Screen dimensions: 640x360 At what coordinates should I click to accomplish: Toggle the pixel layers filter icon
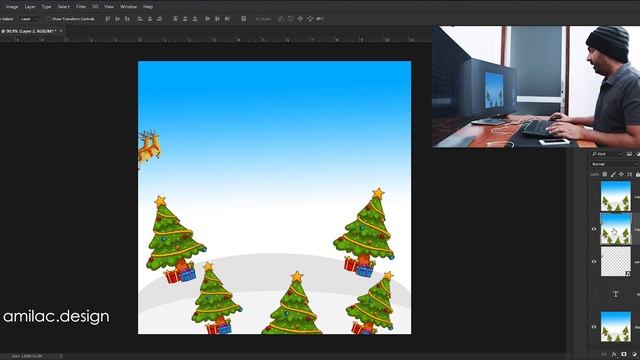[x=629, y=154]
